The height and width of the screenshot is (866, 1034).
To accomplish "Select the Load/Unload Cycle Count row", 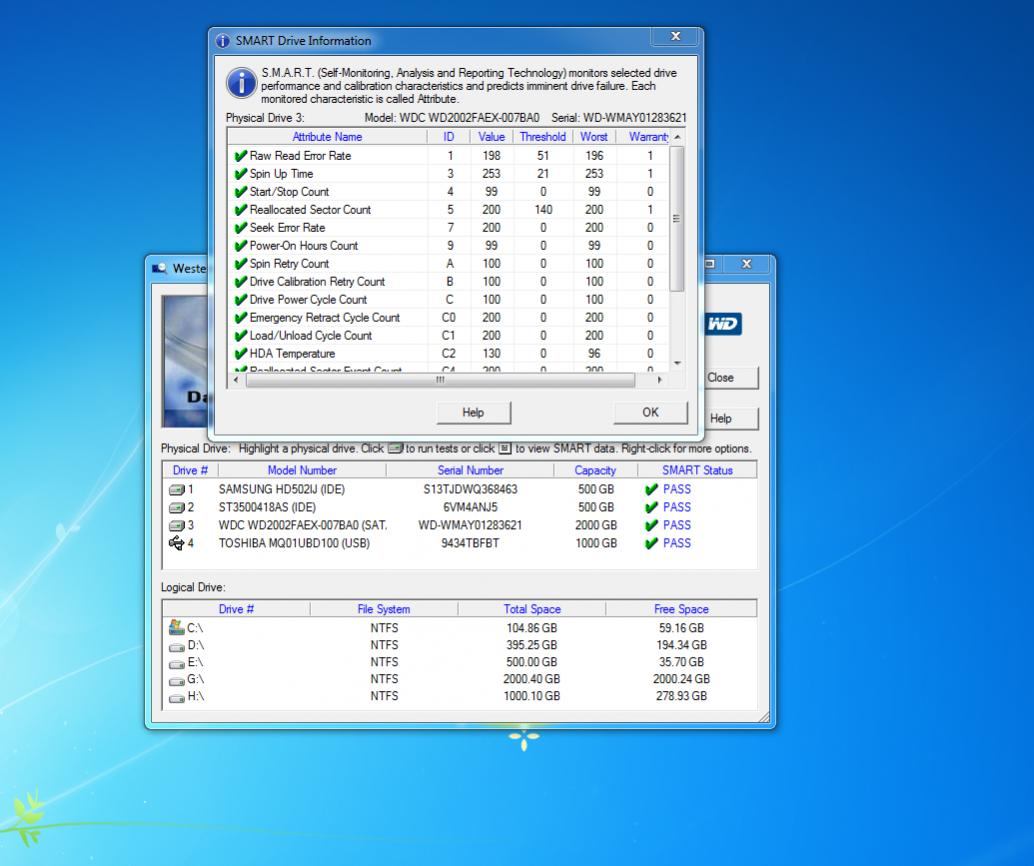I will point(448,335).
